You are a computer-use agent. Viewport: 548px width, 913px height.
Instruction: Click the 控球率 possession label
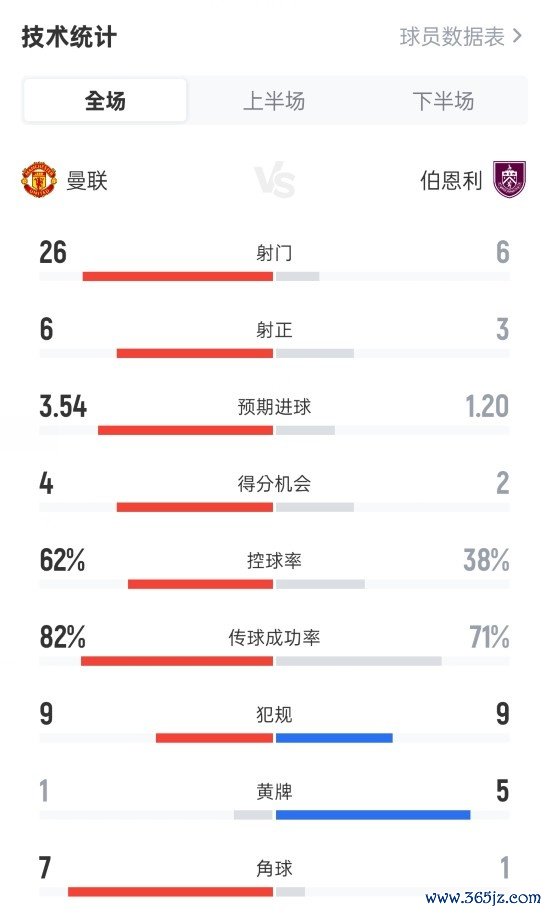(x=274, y=560)
